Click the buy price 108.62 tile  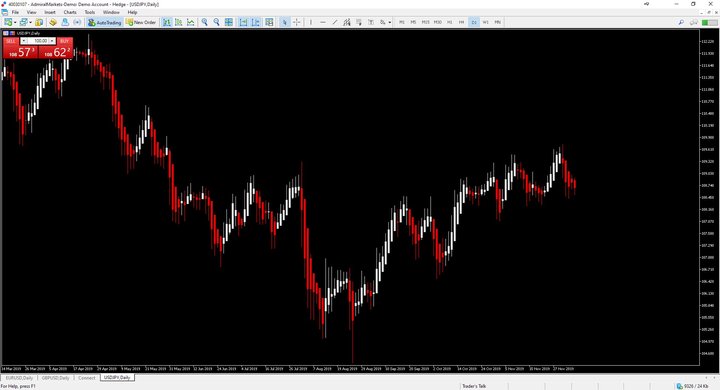(x=56, y=52)
